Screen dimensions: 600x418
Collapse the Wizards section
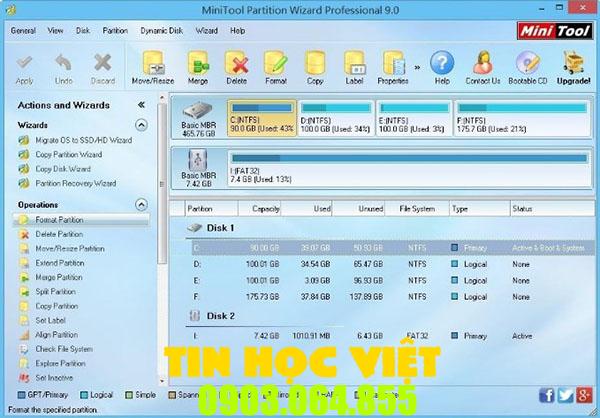141,125
